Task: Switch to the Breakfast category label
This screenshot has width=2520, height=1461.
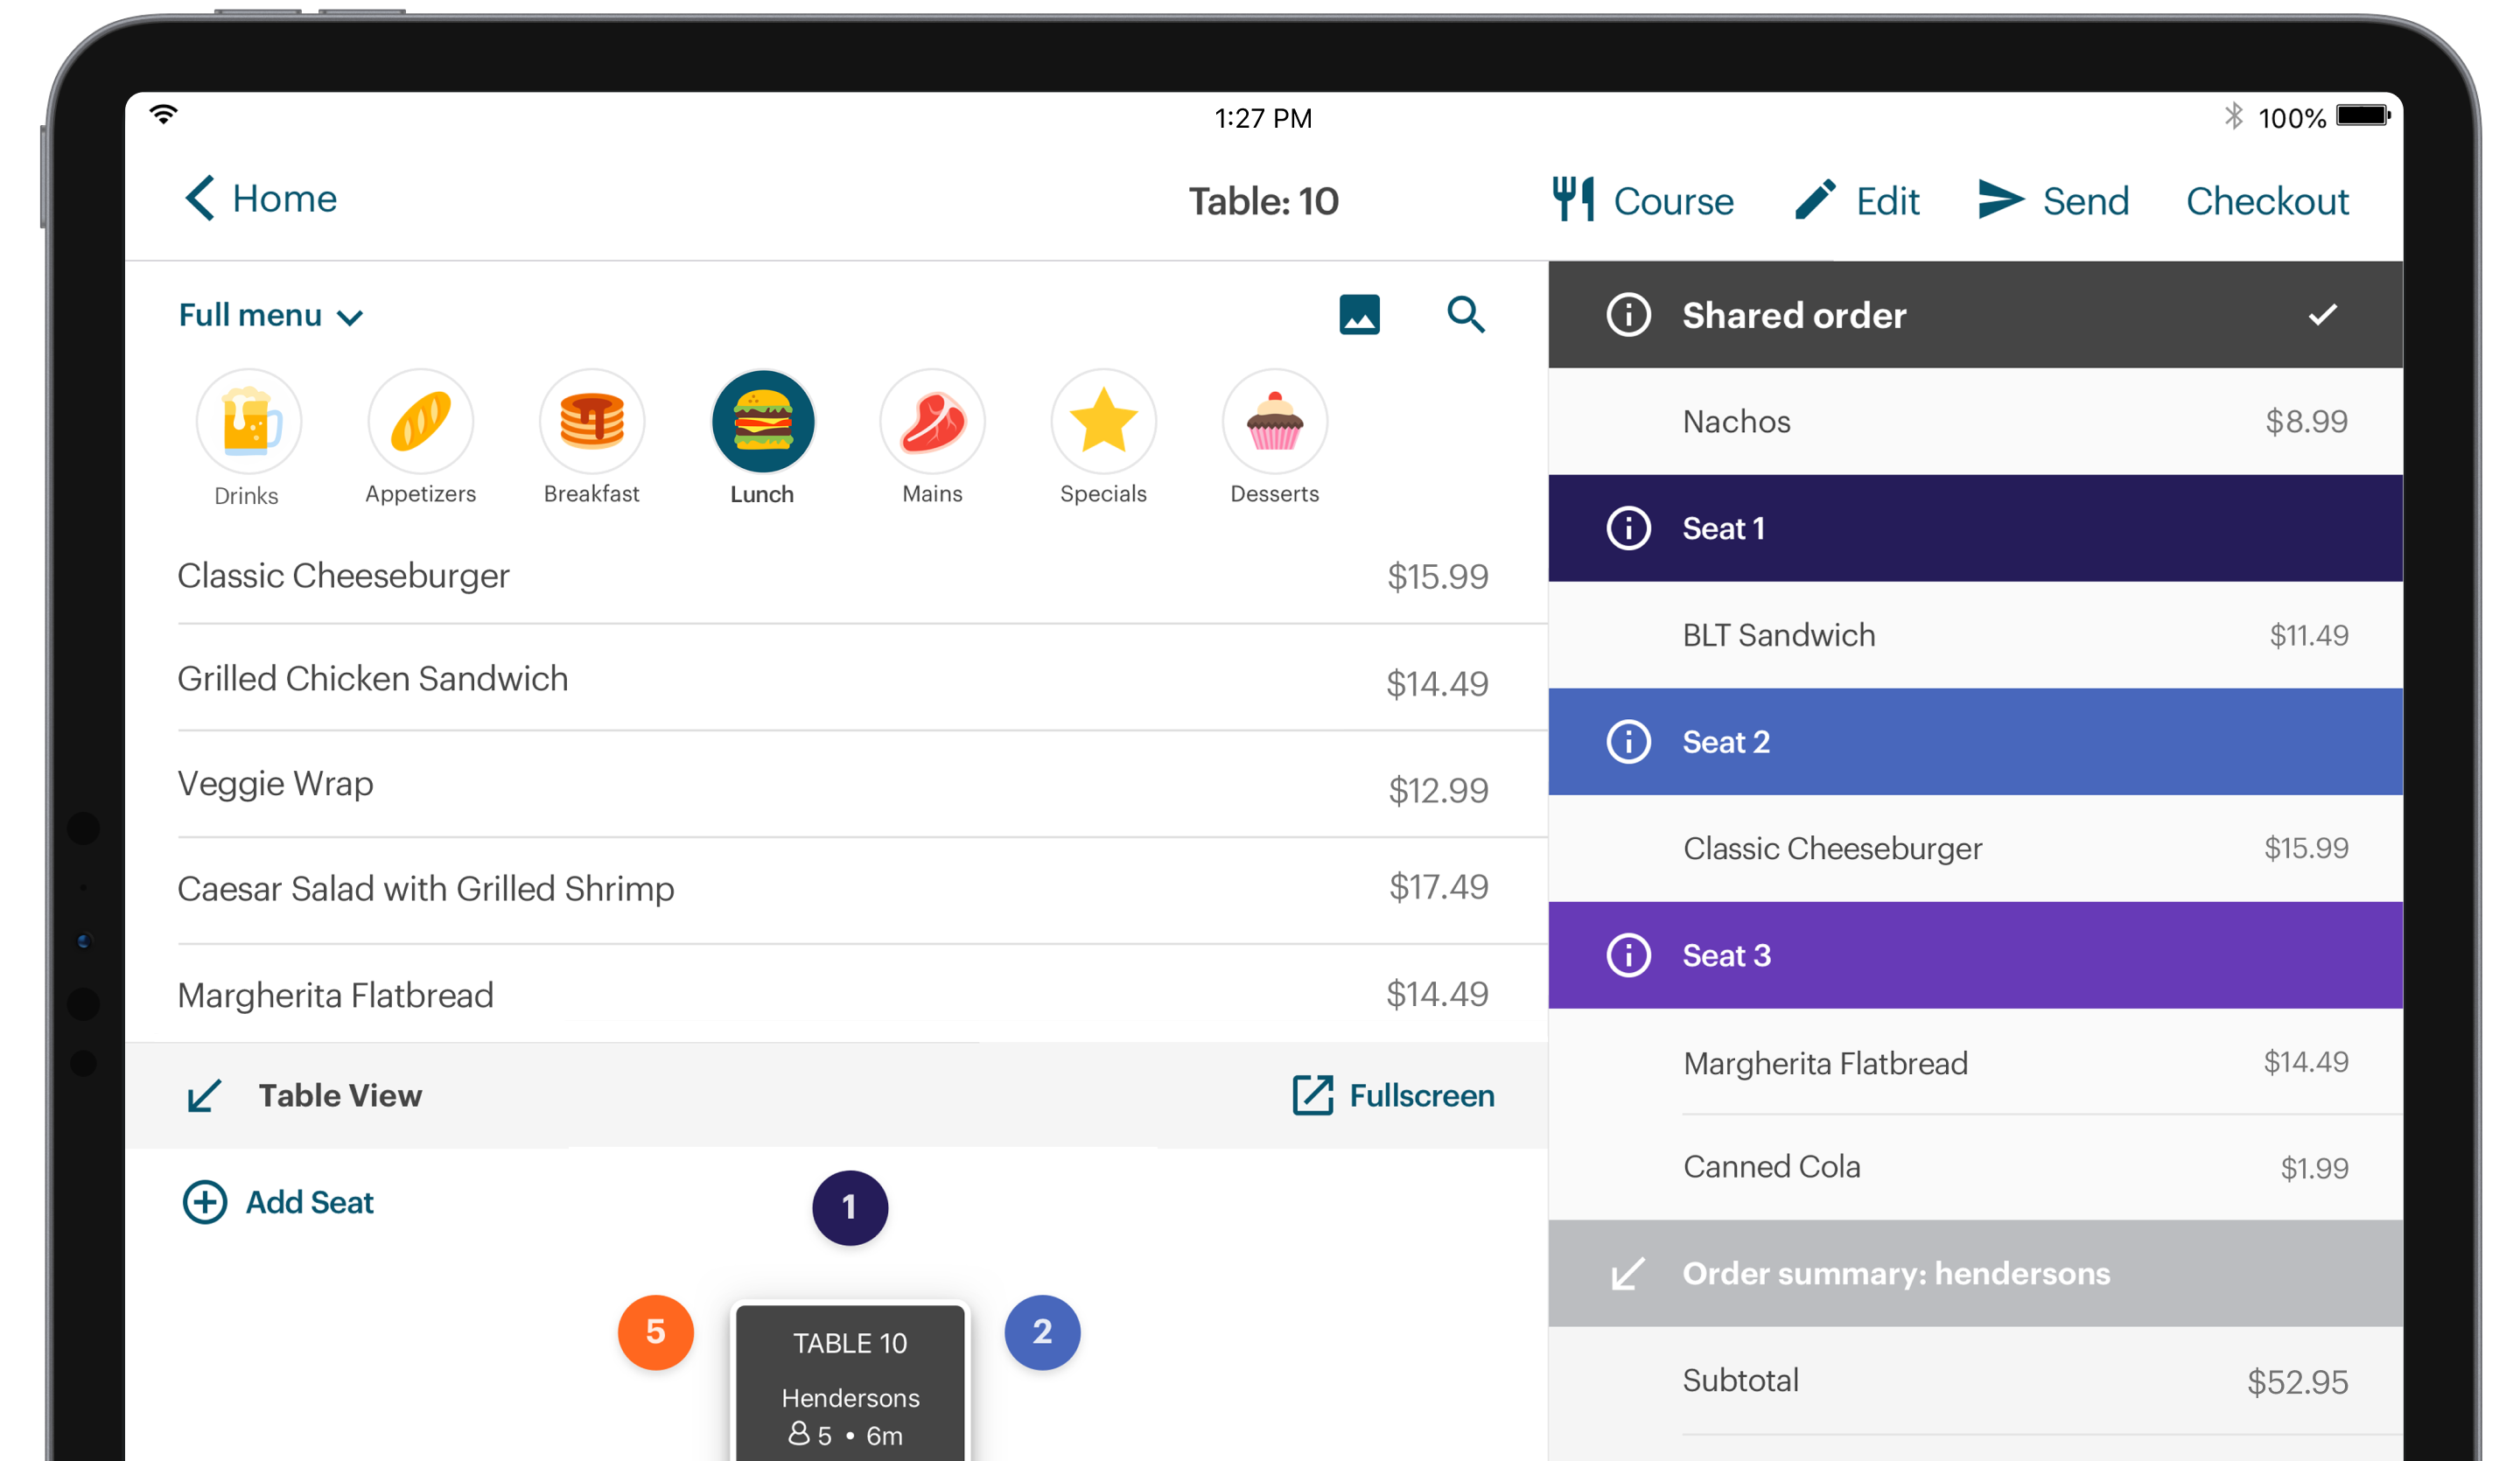Action: (591, 494)
